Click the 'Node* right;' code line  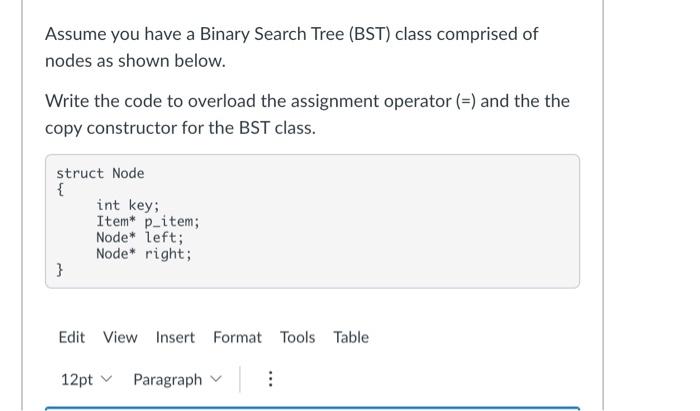tap(144, 253)
